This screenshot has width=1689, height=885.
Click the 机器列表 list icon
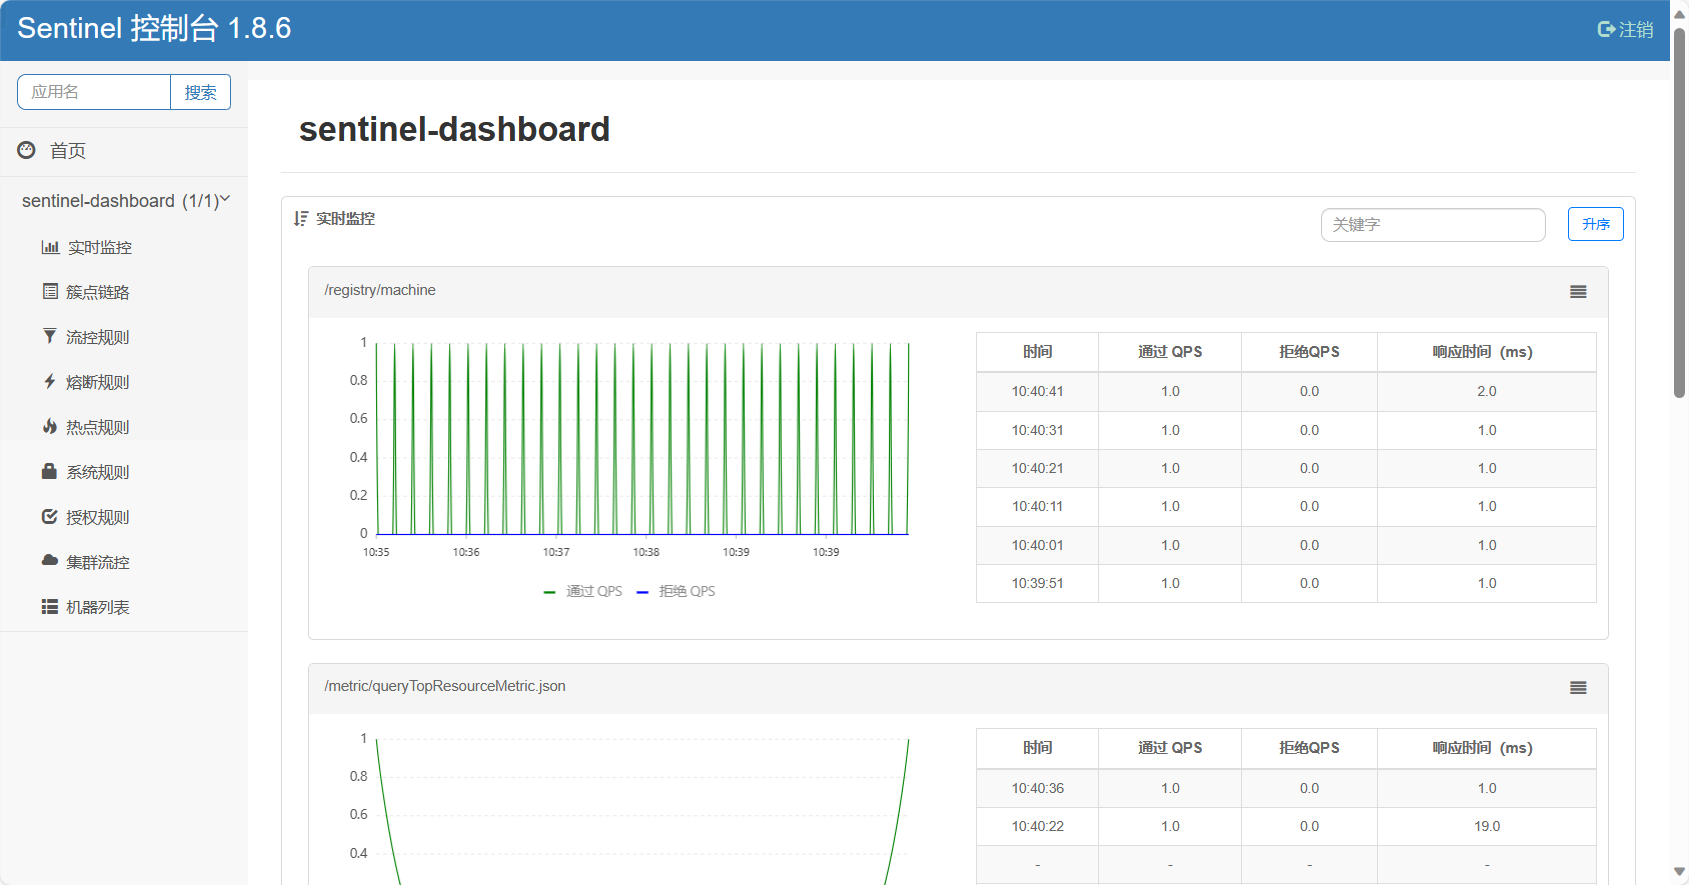click(x=49, y=607)
